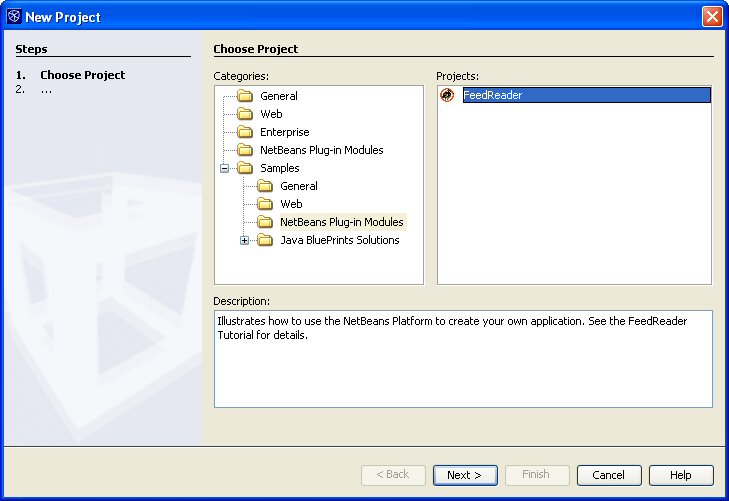
Task: Select the Samples category label
Action: click(279, 168)
